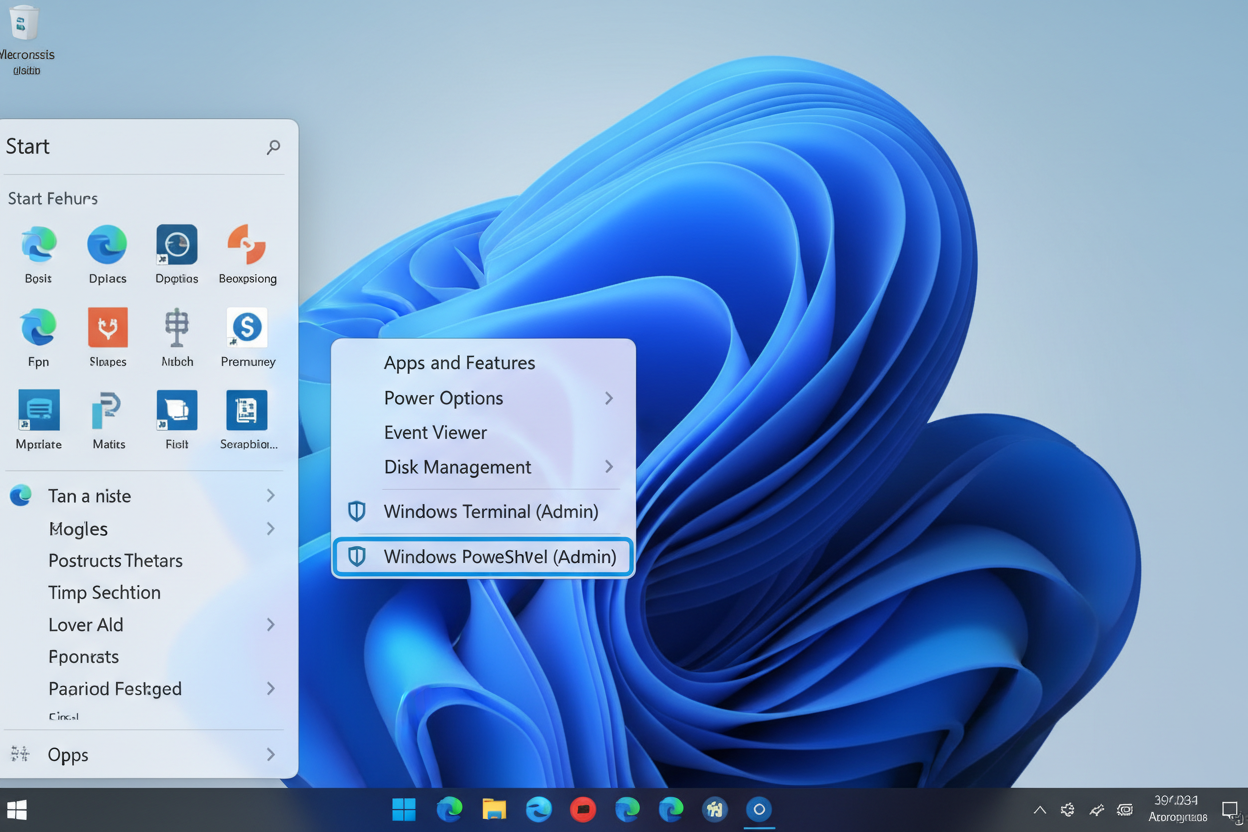This screenshot has height=832, width=1248.
Task: Expand the Power Options submenu arrow
Action: (609, 398)
